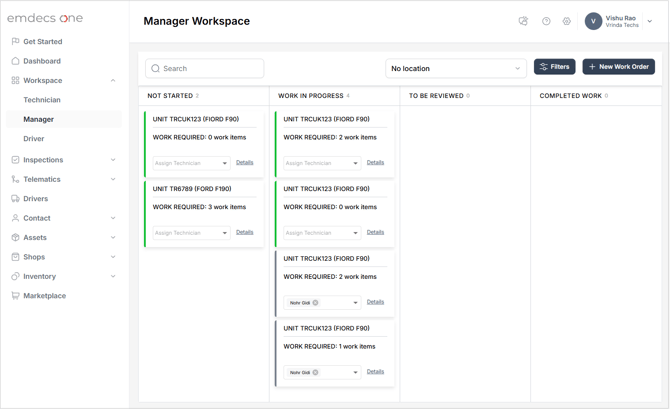Open the Filters button
Screen dimensions: 670x409
(554, 67)
